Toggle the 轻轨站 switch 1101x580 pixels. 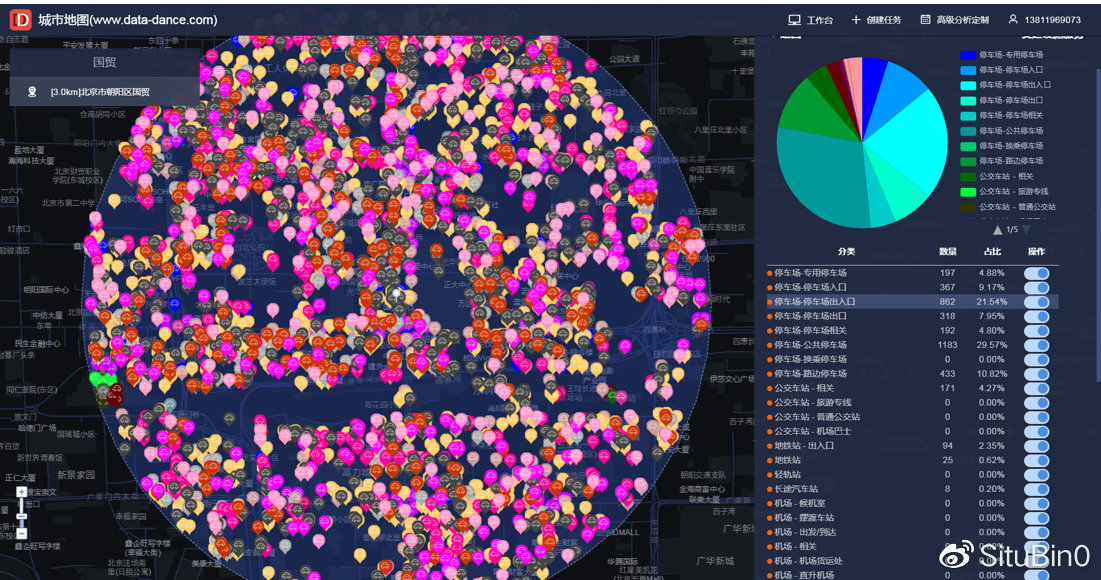(x=1036, y=475)
